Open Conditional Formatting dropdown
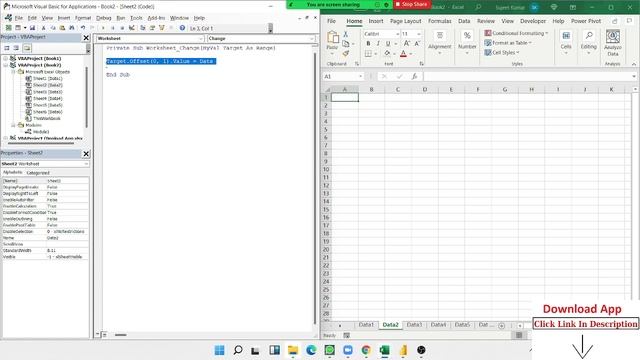The width and height of the screenshot is (640, 360). pos(516,33)
